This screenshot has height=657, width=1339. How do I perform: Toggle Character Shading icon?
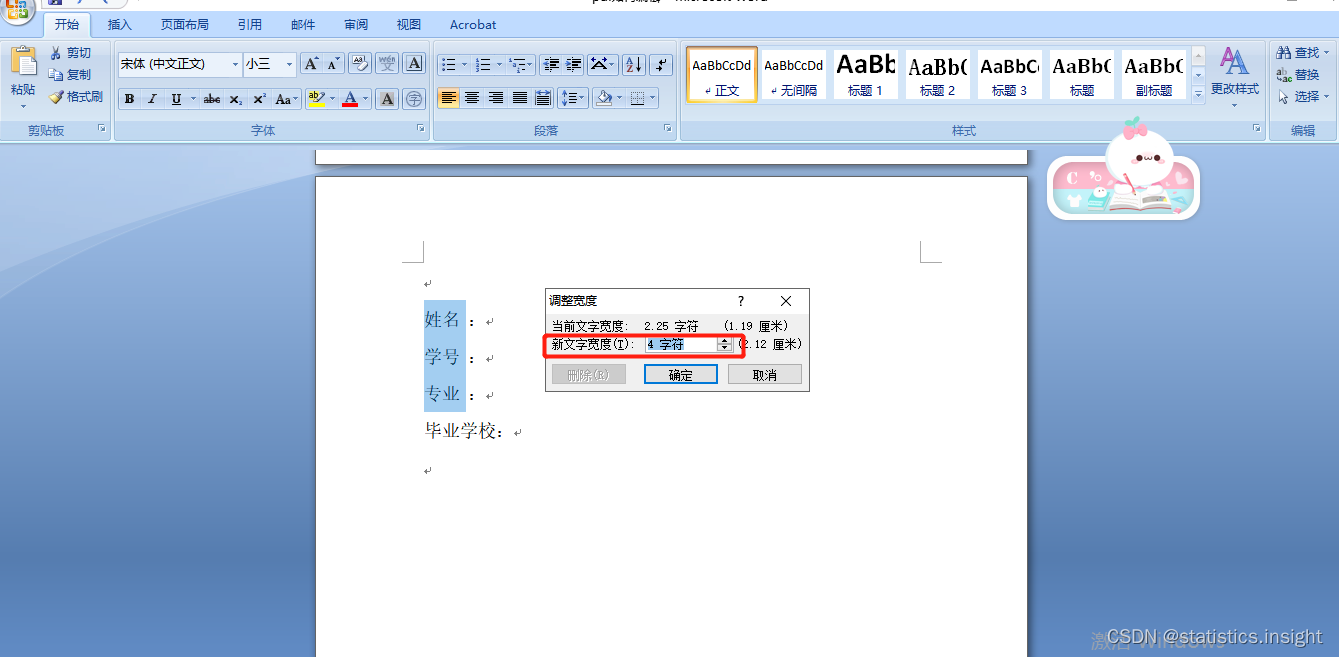(x=387, y=98)
